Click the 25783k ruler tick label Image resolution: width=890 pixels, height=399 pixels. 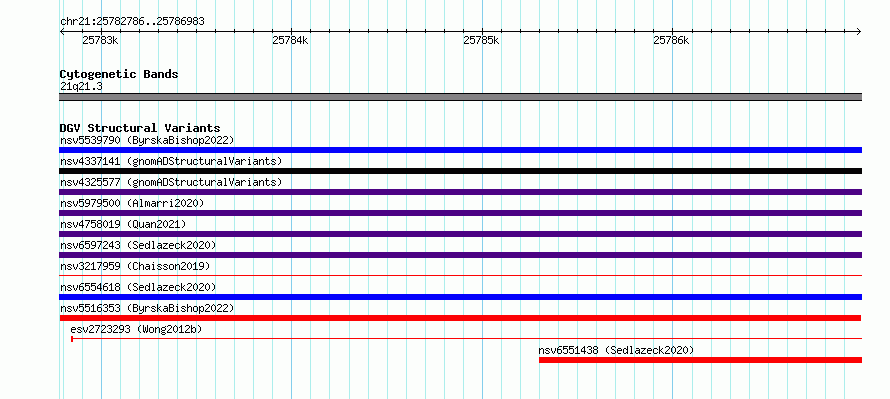[x=100, y=40]
